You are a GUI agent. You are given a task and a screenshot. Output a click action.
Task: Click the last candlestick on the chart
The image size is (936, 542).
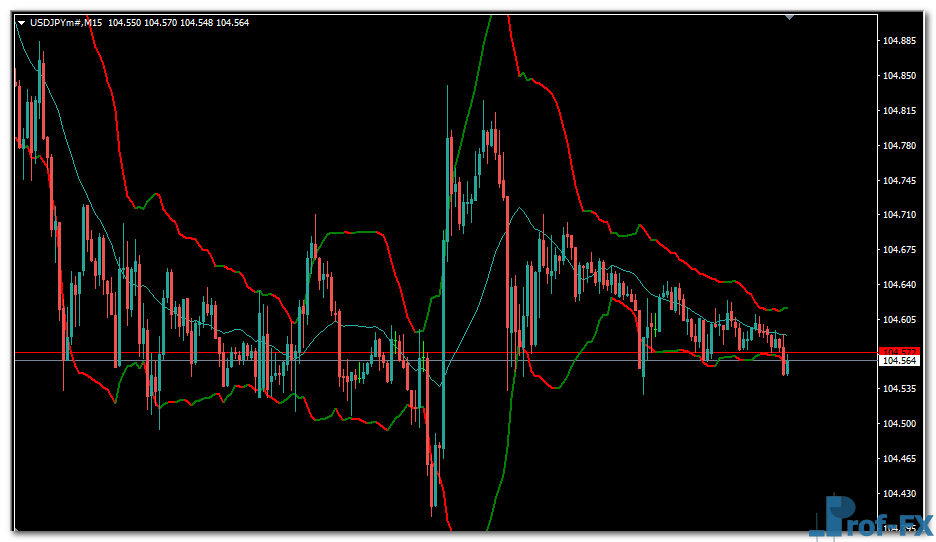coord(786,362)
